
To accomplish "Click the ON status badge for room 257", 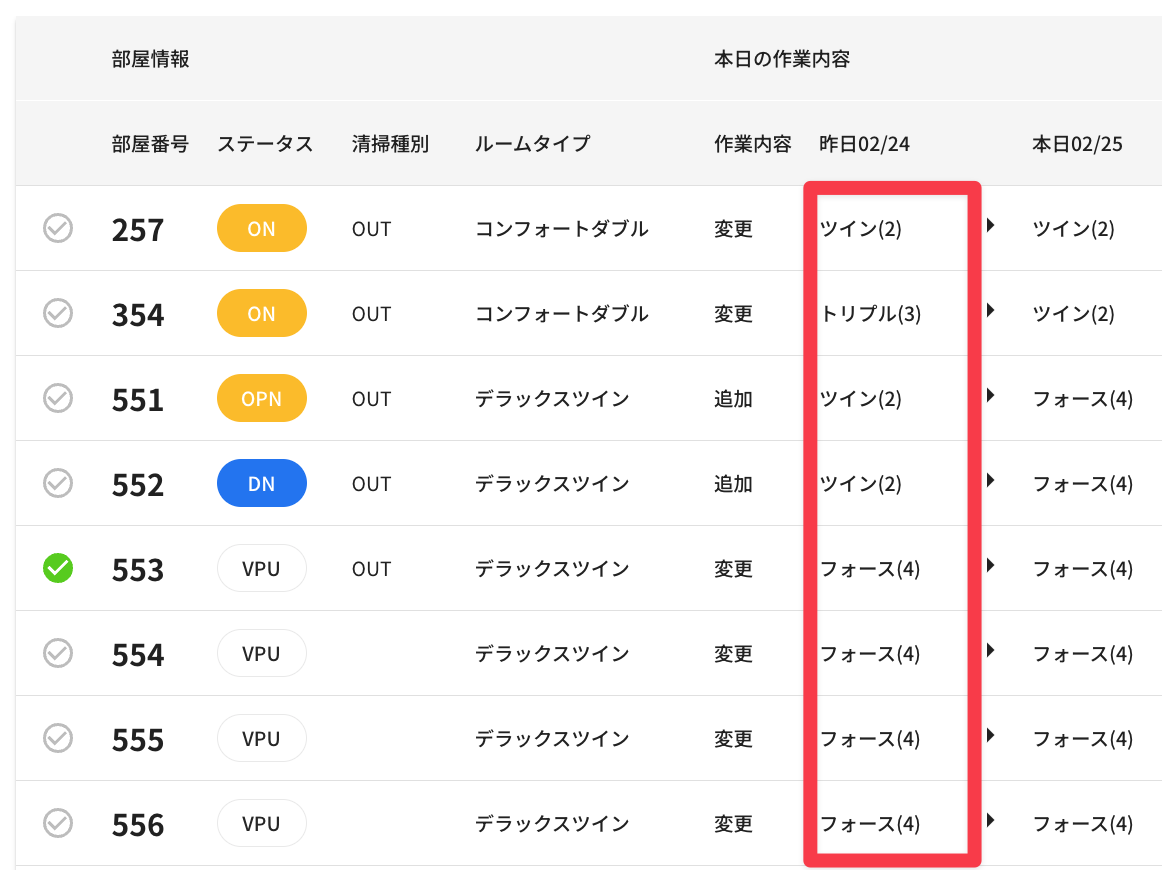I will [261, 229].
